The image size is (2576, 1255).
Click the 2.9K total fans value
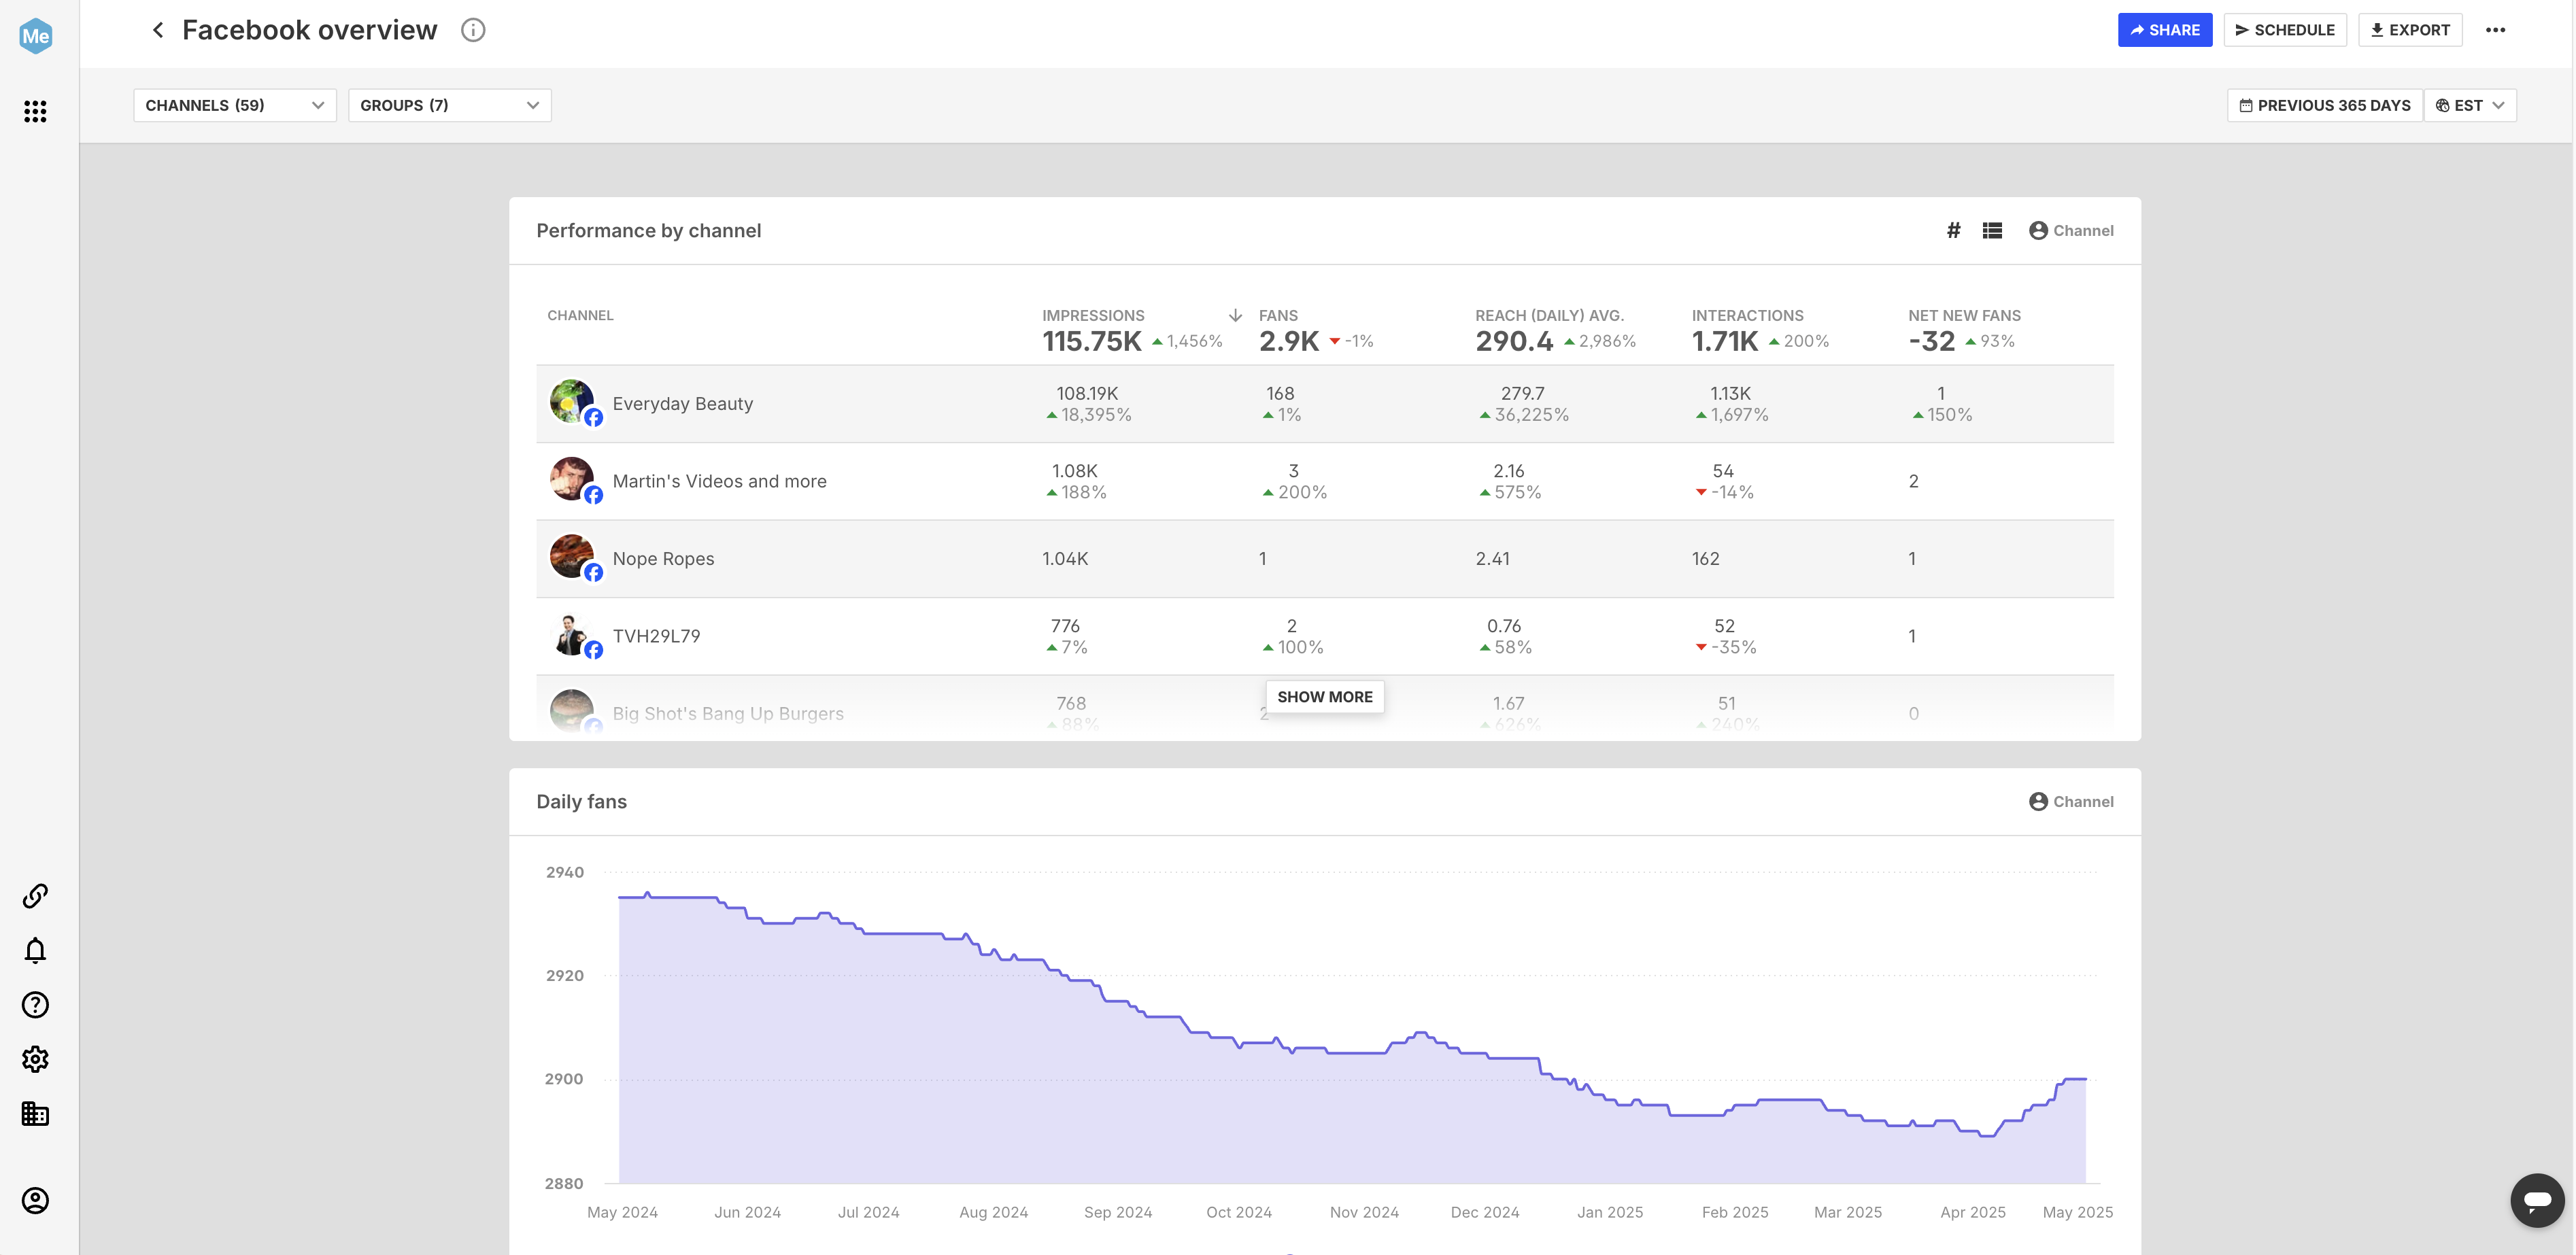coord(1289,341)
